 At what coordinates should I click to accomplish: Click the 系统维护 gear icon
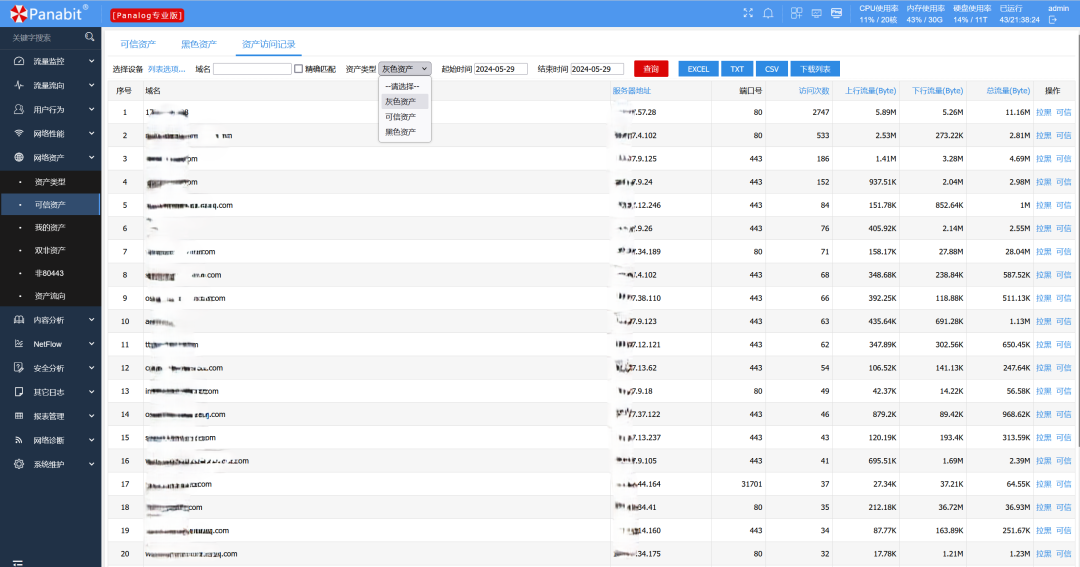(19, 464)
